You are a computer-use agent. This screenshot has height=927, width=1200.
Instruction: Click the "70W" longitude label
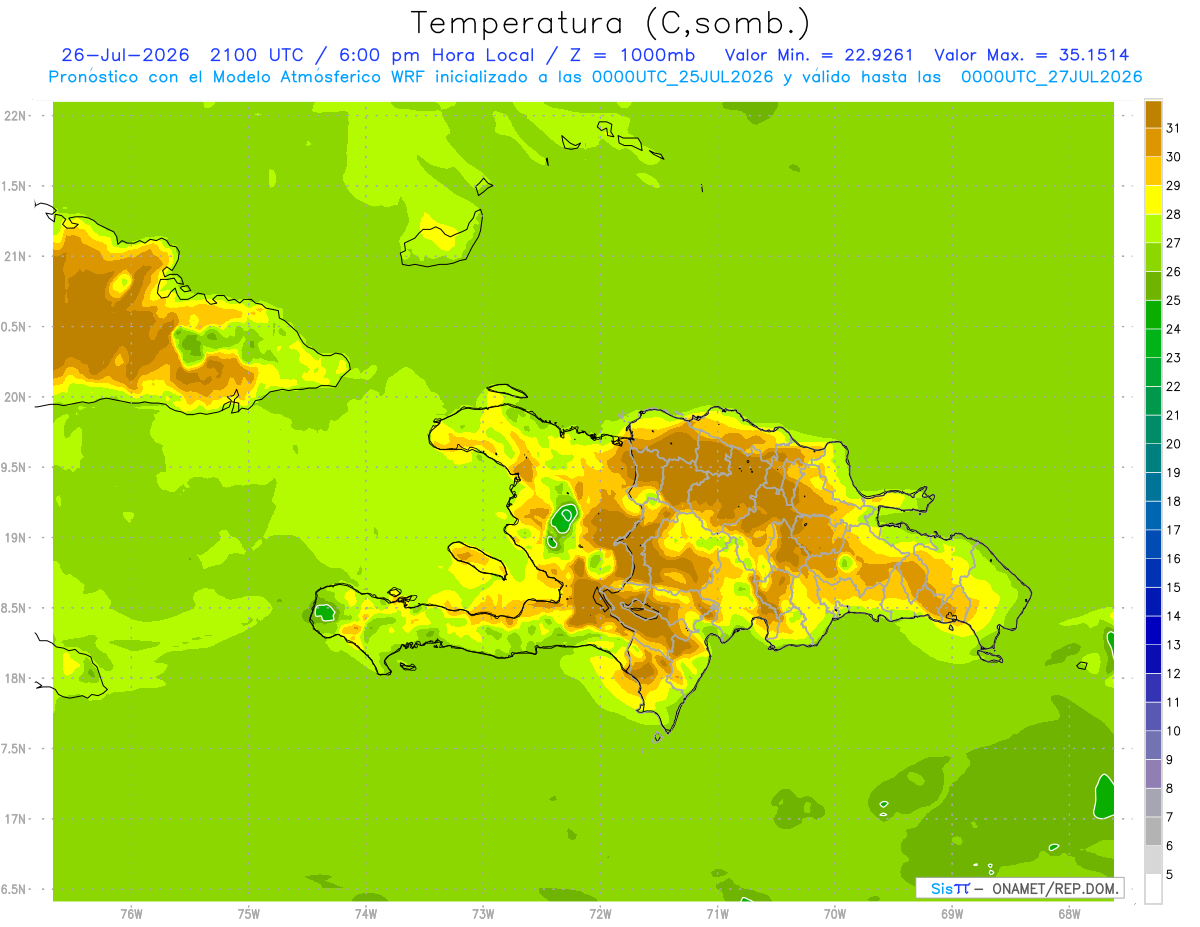[835, 914]
